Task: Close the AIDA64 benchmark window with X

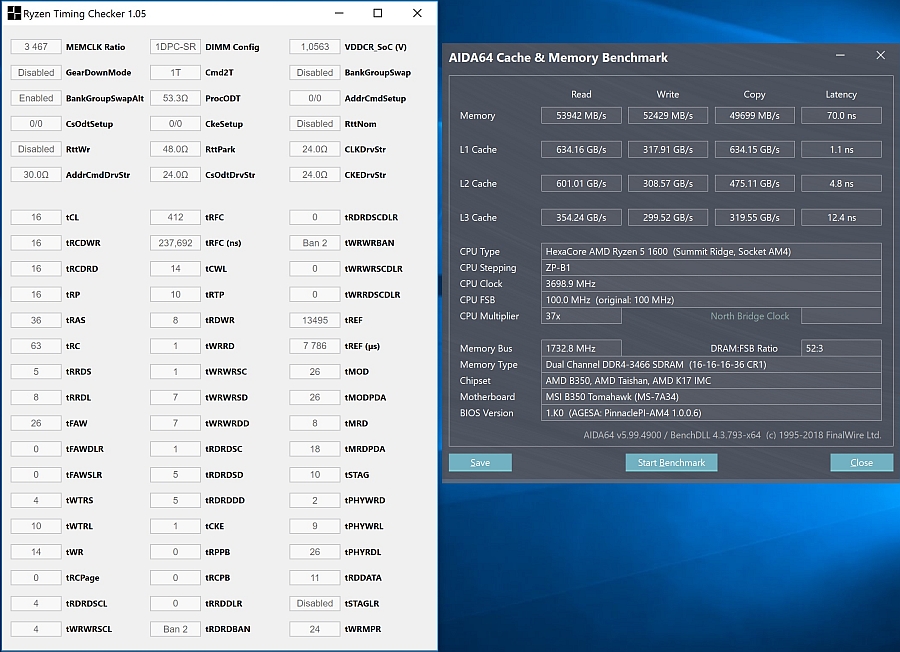Action: click(x=880, y=56)
